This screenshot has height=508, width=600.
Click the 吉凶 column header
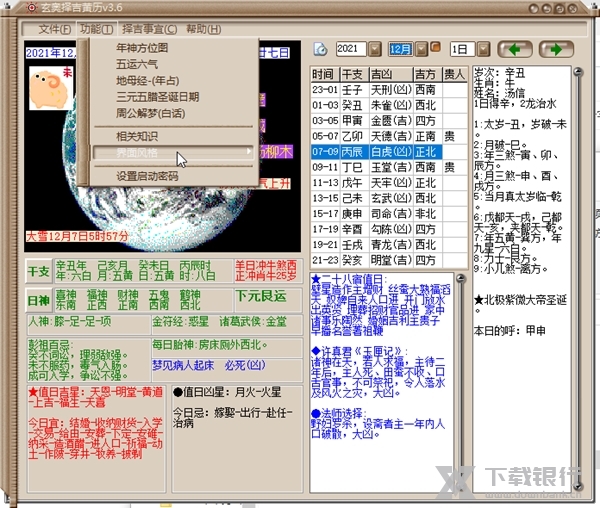pos(391,74)
